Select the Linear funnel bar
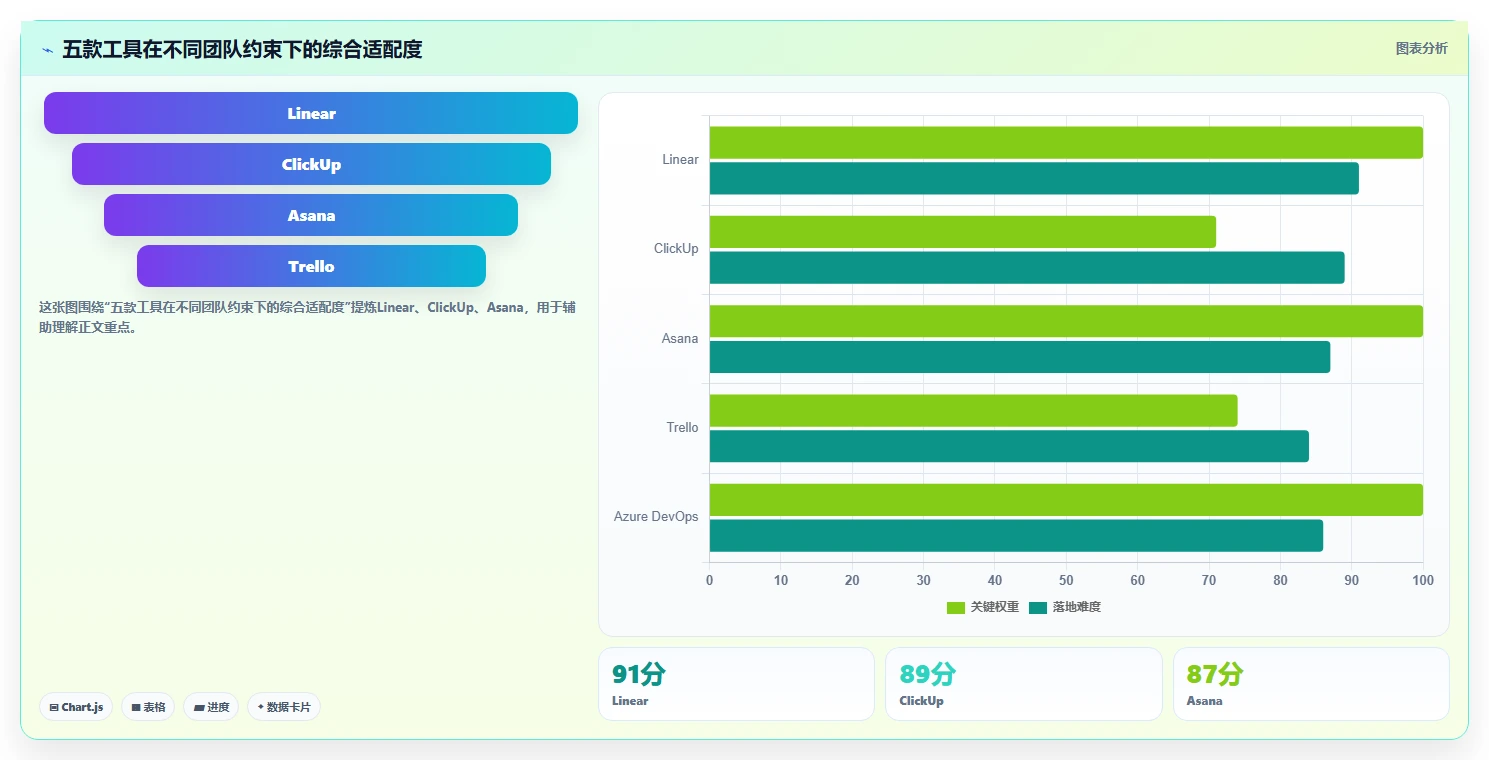This screenshot has height=760, width=1489. [x=311, y=113]
